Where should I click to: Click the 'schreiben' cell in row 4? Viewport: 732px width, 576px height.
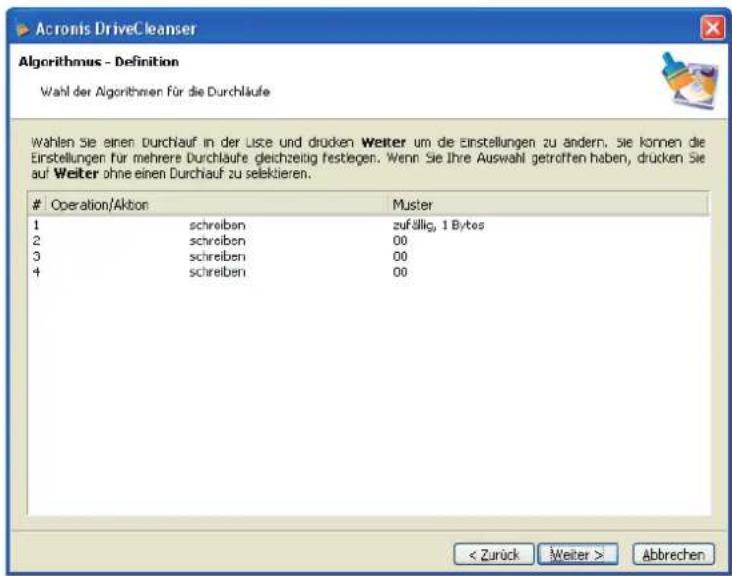point(217,272)
